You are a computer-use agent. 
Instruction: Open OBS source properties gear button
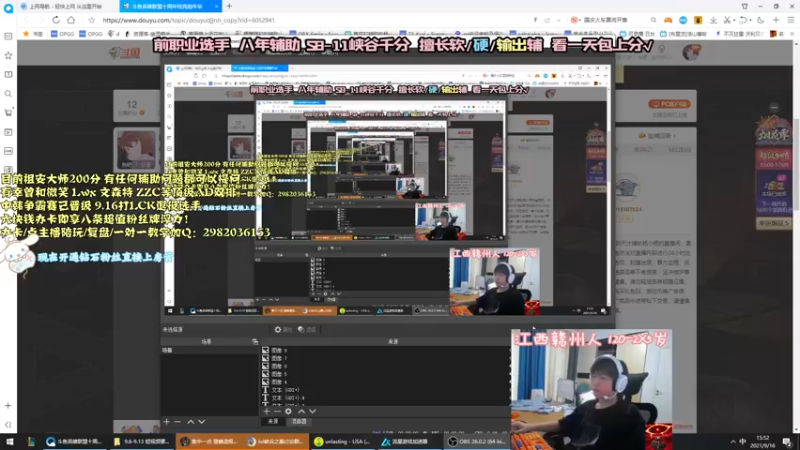[x=283, y=330]
